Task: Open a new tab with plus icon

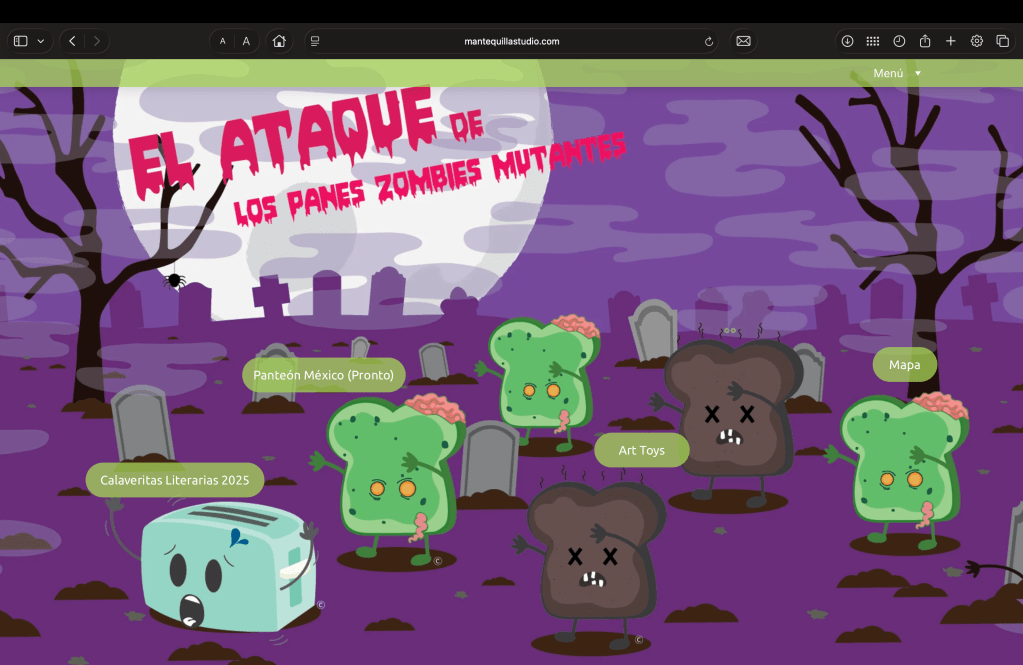Action: point(951,41)
